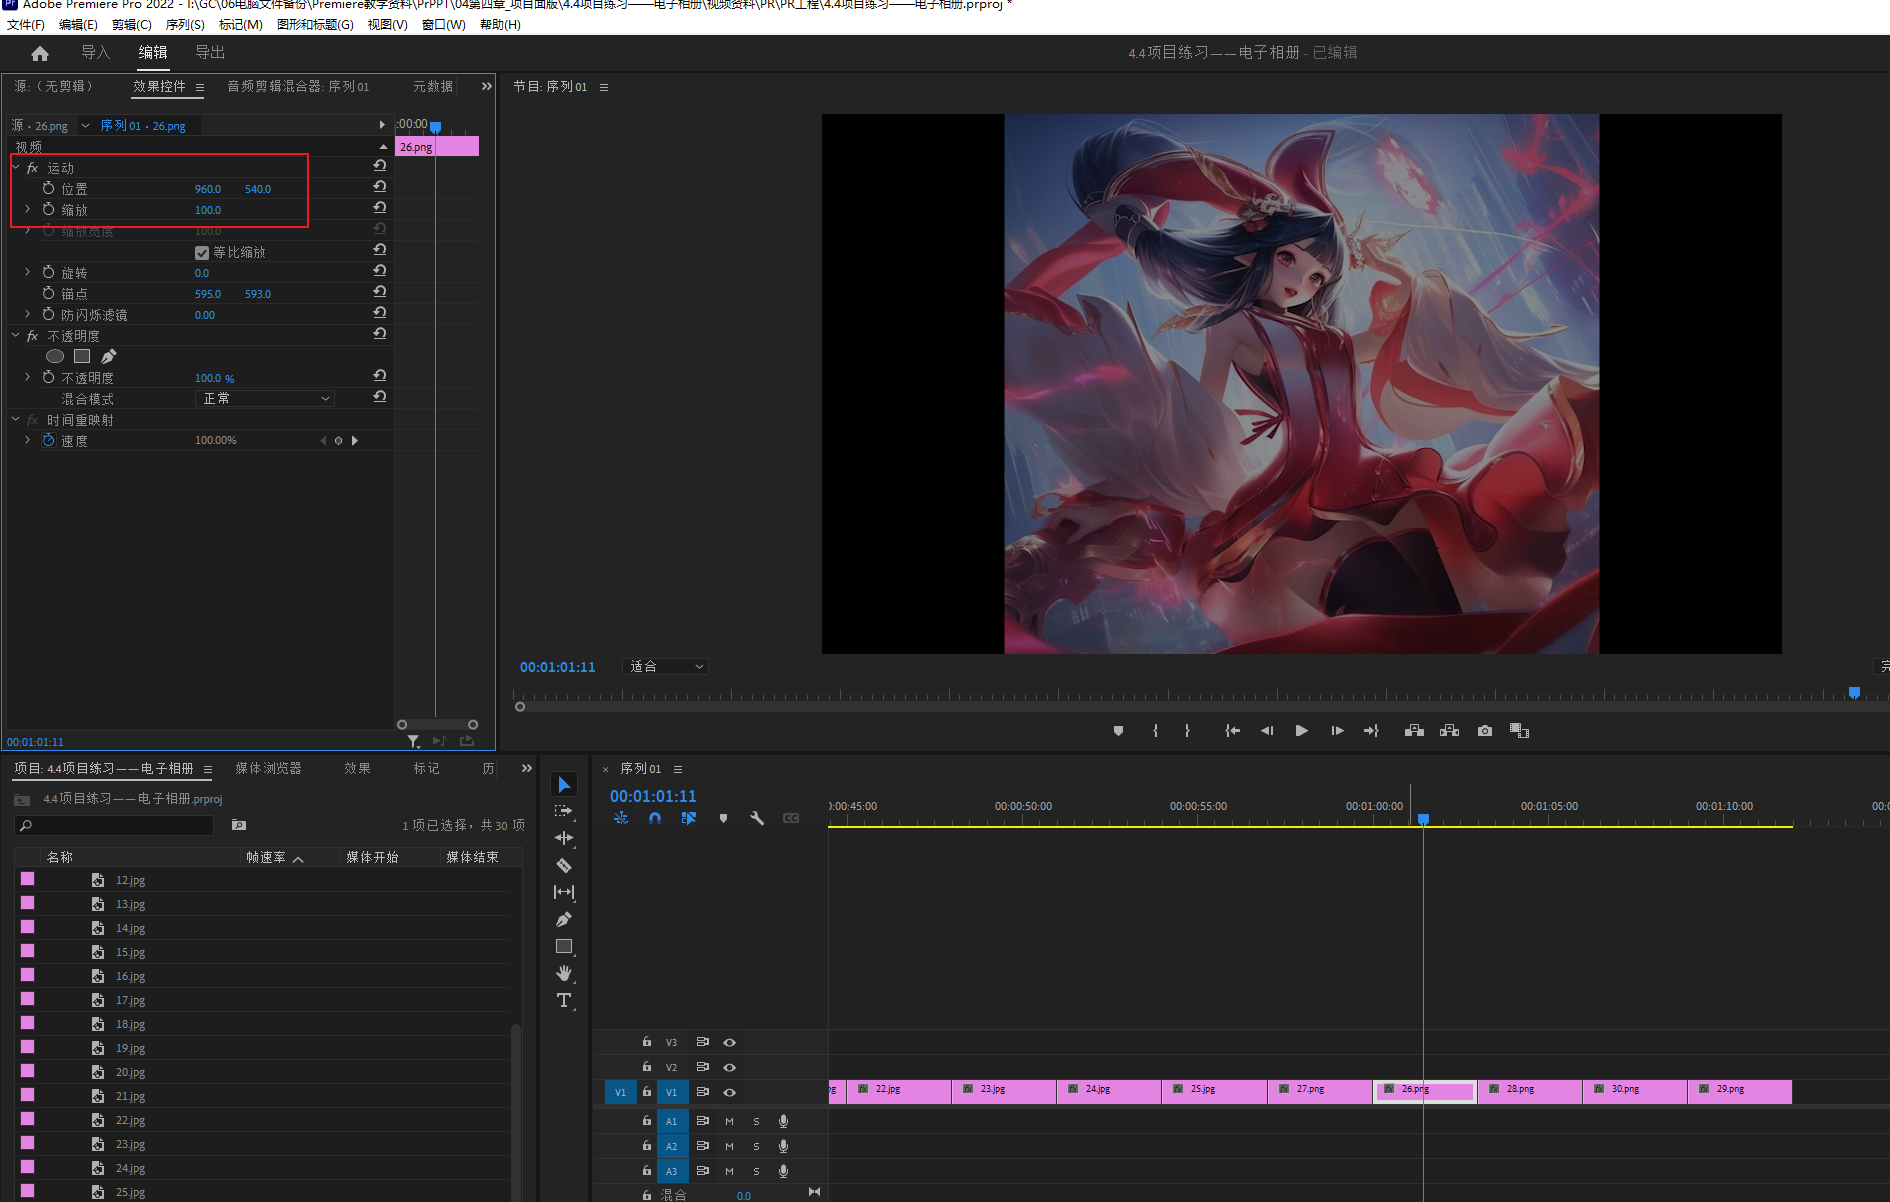Screen dimensions: 1890x1202
Task: Click the Home icon
Action: coord(40,53)
